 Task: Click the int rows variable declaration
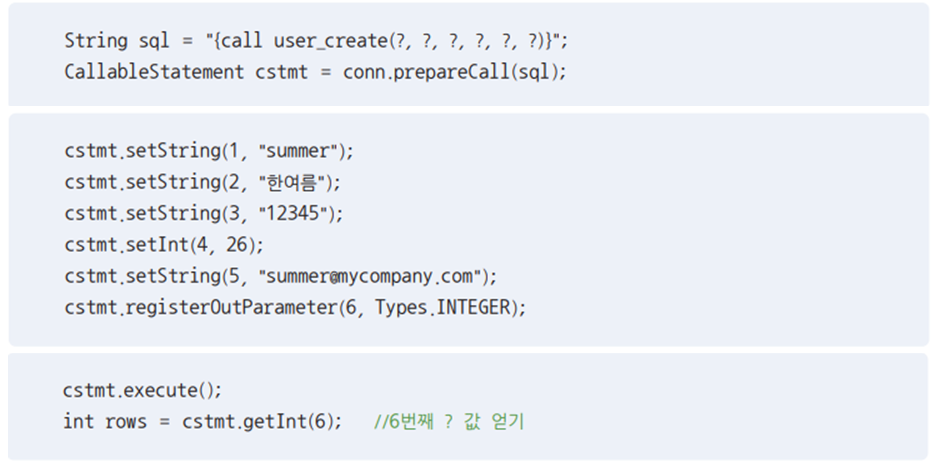point(104,421)
